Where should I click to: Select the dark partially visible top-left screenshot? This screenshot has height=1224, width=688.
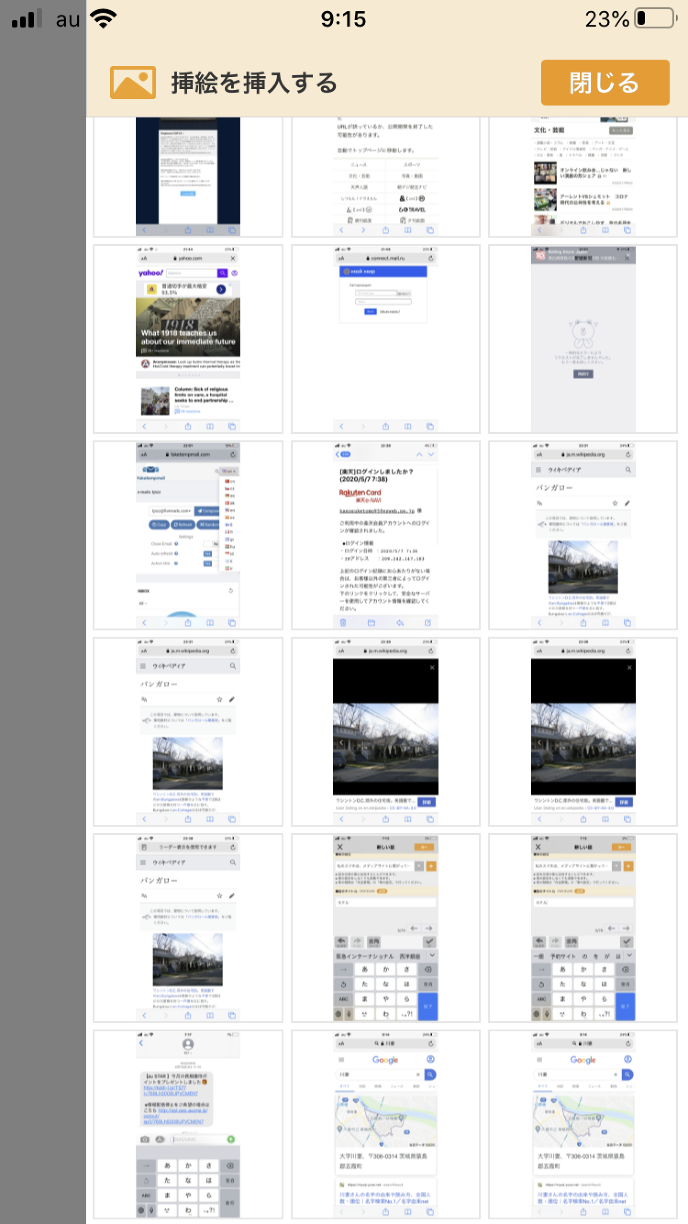pyautogui.click(x=189, y=177)
